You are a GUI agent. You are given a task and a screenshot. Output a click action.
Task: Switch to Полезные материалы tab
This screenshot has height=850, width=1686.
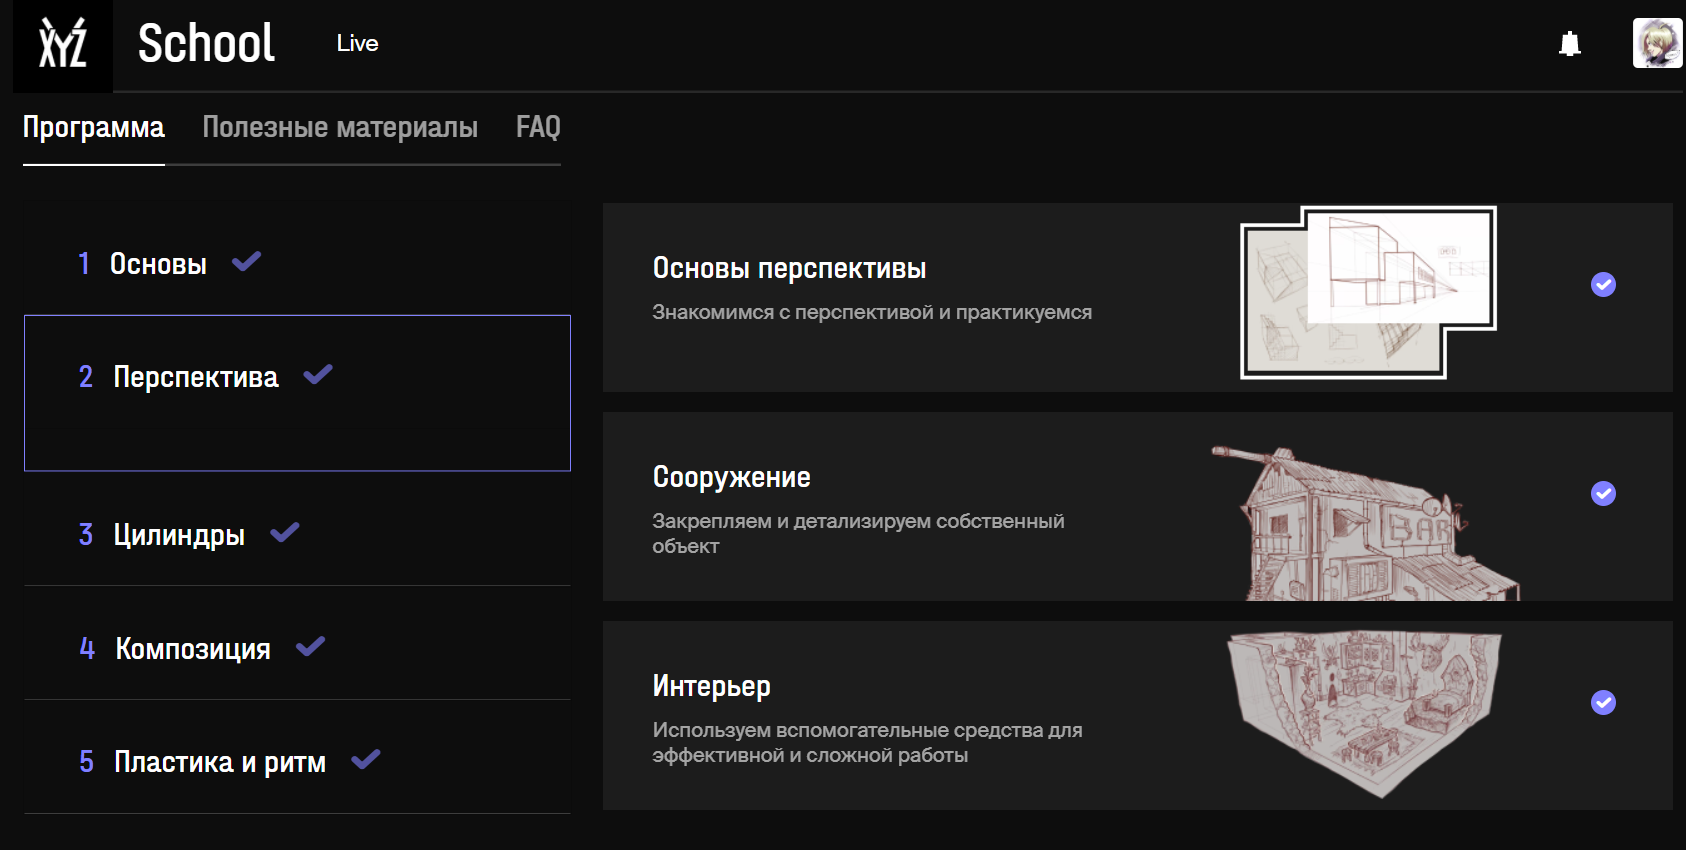tap(340, 128)
